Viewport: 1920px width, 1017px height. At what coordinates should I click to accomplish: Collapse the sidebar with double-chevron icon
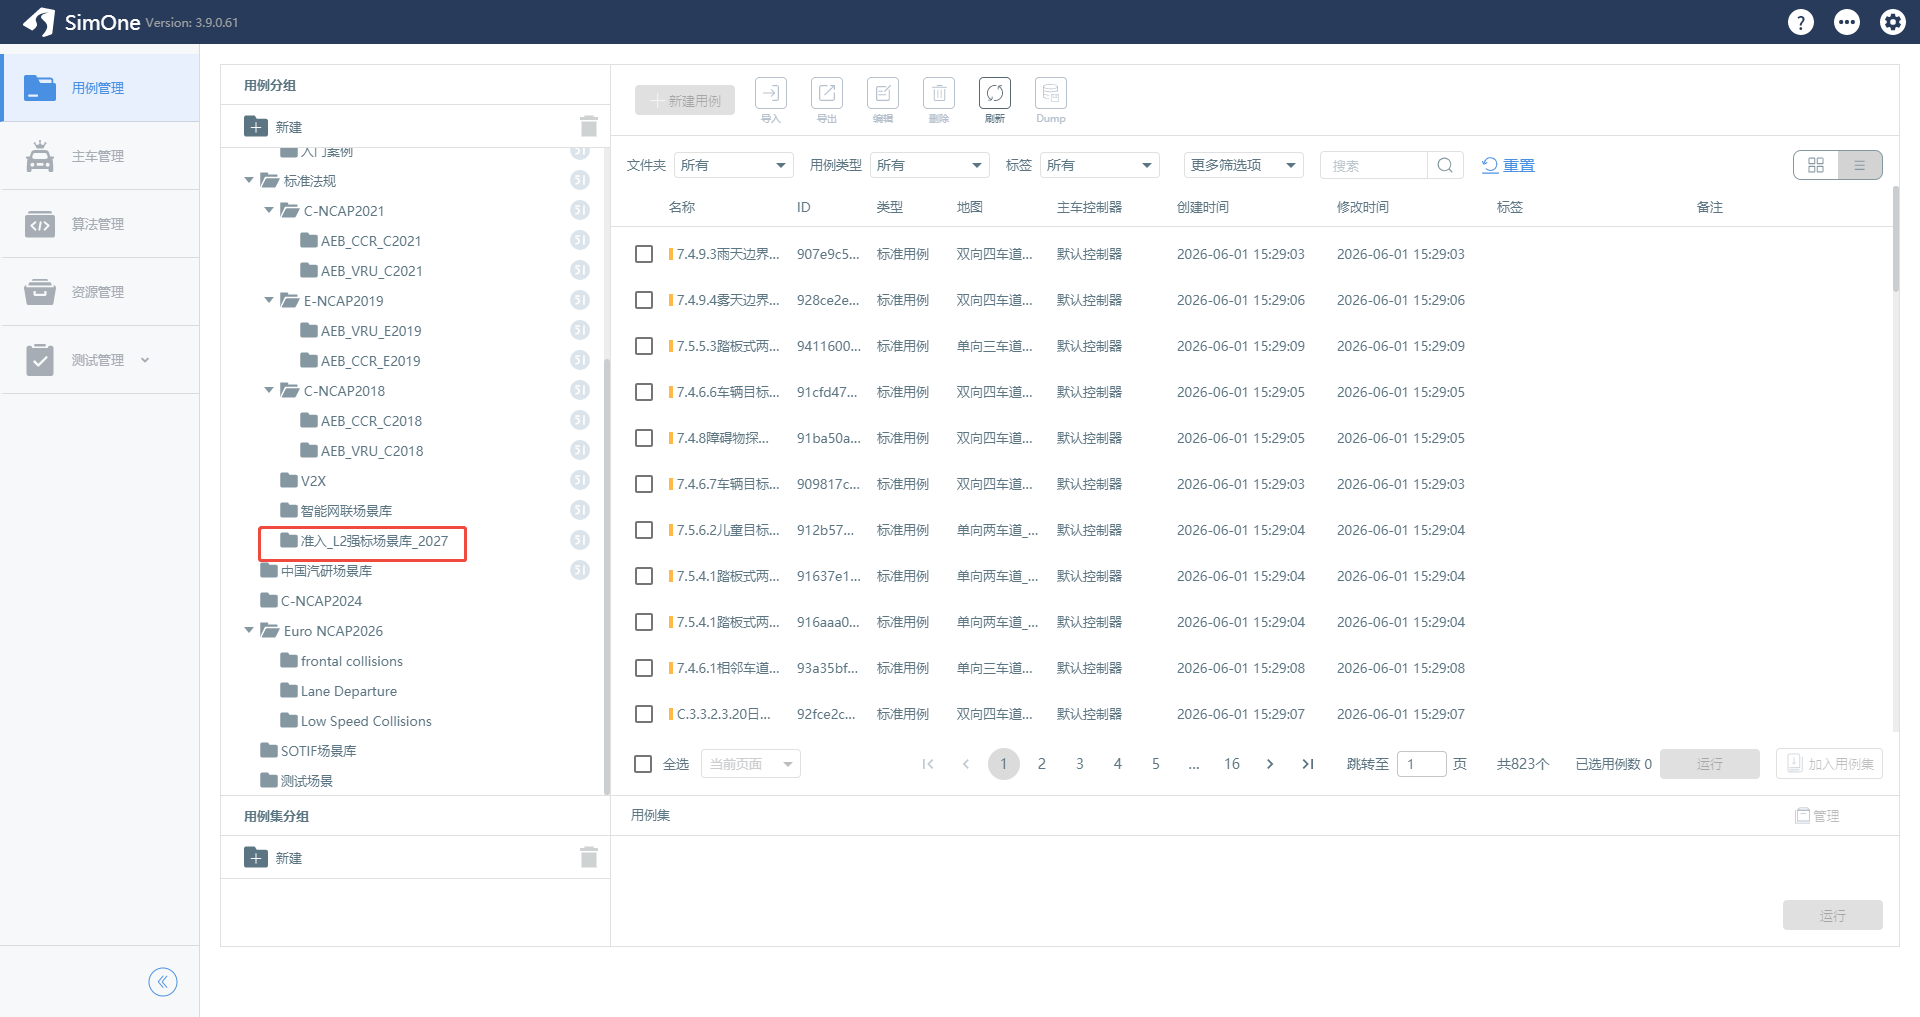pos(163,982)
